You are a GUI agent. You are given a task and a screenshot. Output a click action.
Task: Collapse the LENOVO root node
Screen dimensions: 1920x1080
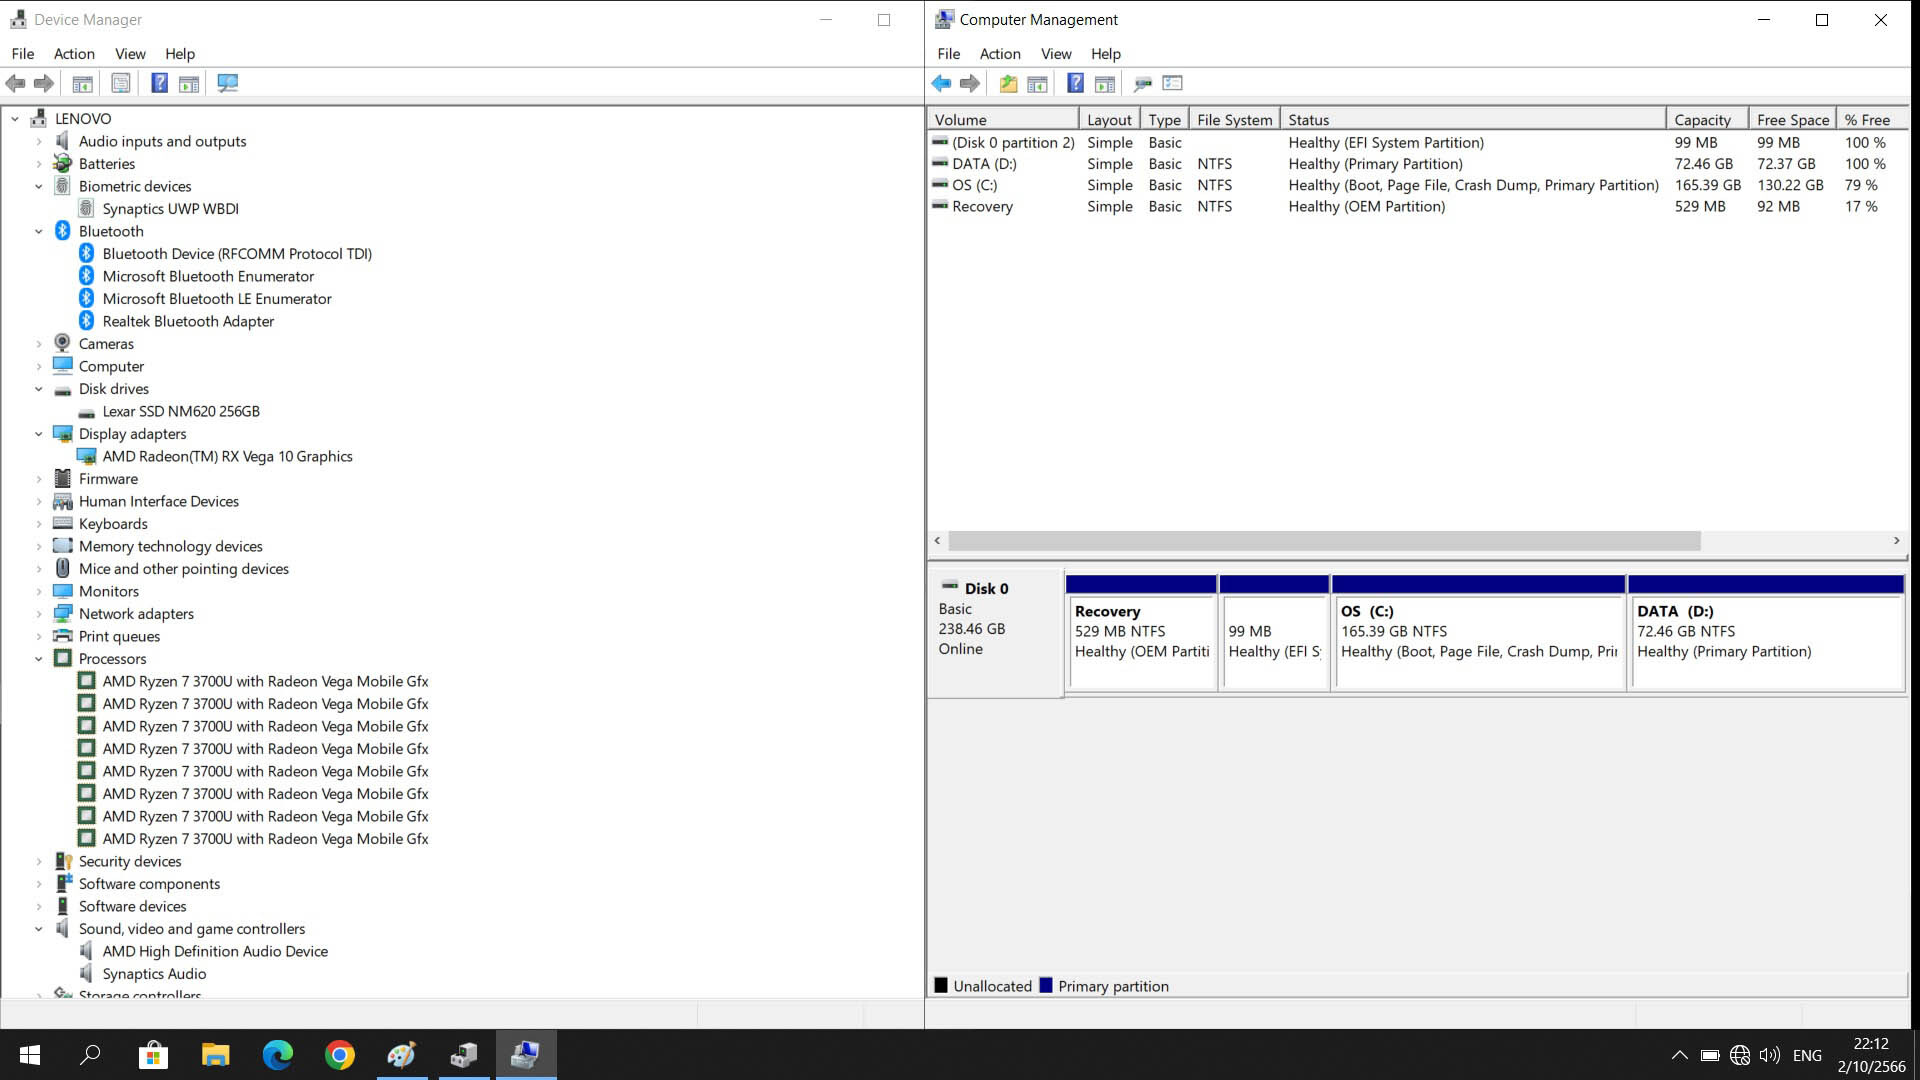(x=15, y=119)
